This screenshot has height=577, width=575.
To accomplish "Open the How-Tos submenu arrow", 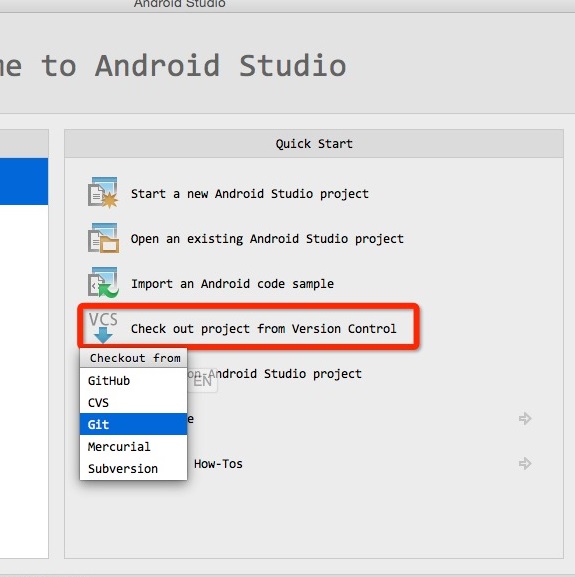I will (x=525, y=463).
